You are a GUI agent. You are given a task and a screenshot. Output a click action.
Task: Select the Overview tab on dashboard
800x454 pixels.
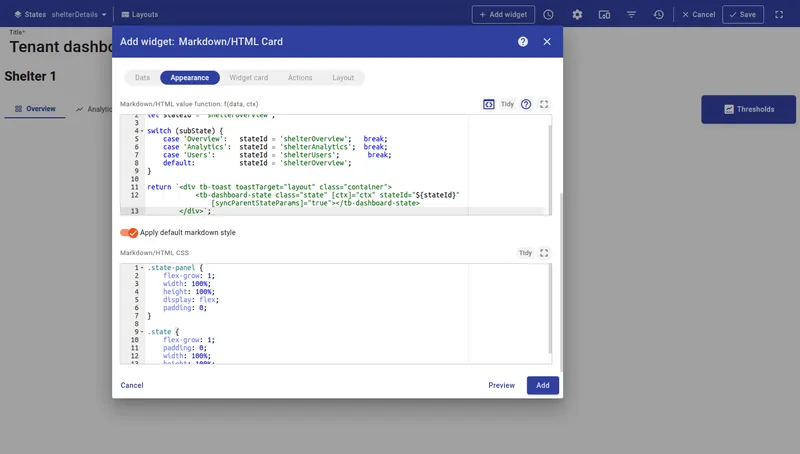(x=35, y=109)
